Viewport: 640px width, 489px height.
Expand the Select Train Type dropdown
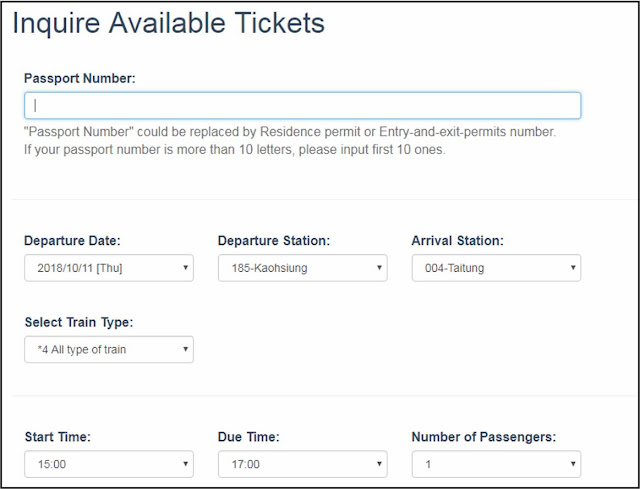(109, 349)
